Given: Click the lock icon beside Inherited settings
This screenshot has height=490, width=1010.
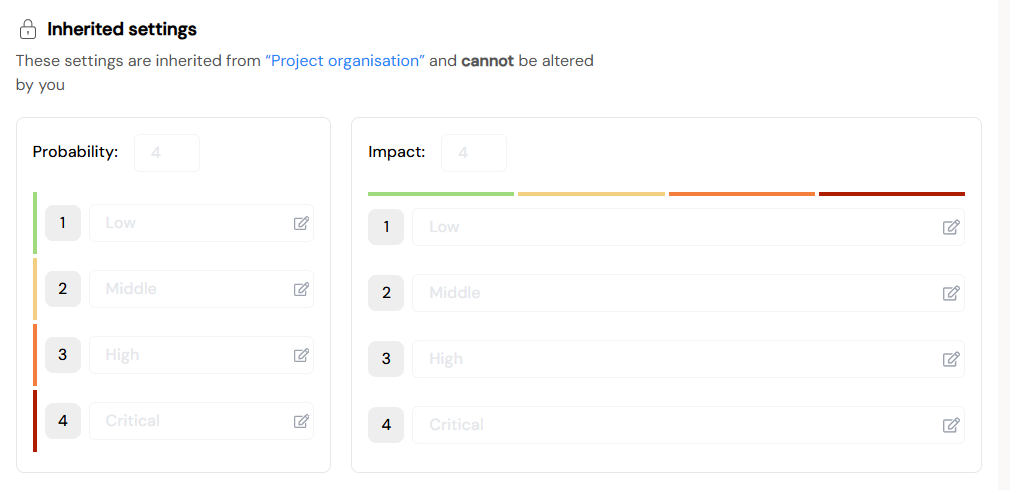Looking at the screenshot, I should pos(28,29).
